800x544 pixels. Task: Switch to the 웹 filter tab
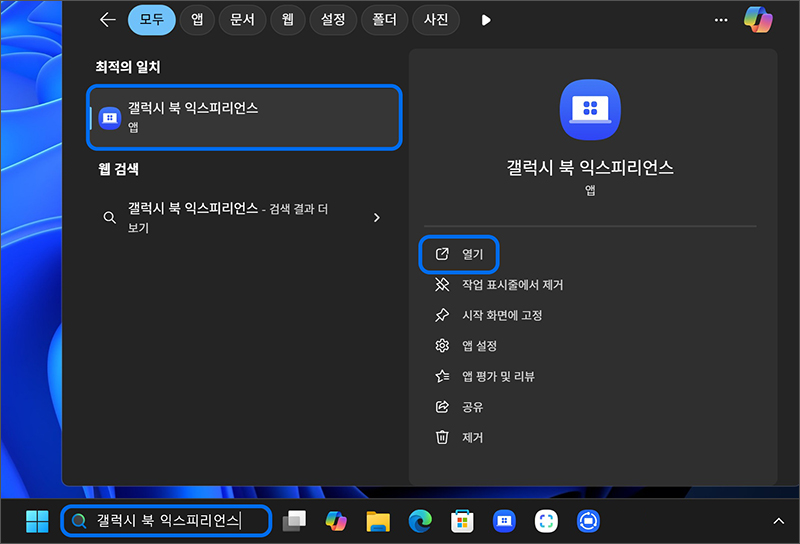pos(288,20)
